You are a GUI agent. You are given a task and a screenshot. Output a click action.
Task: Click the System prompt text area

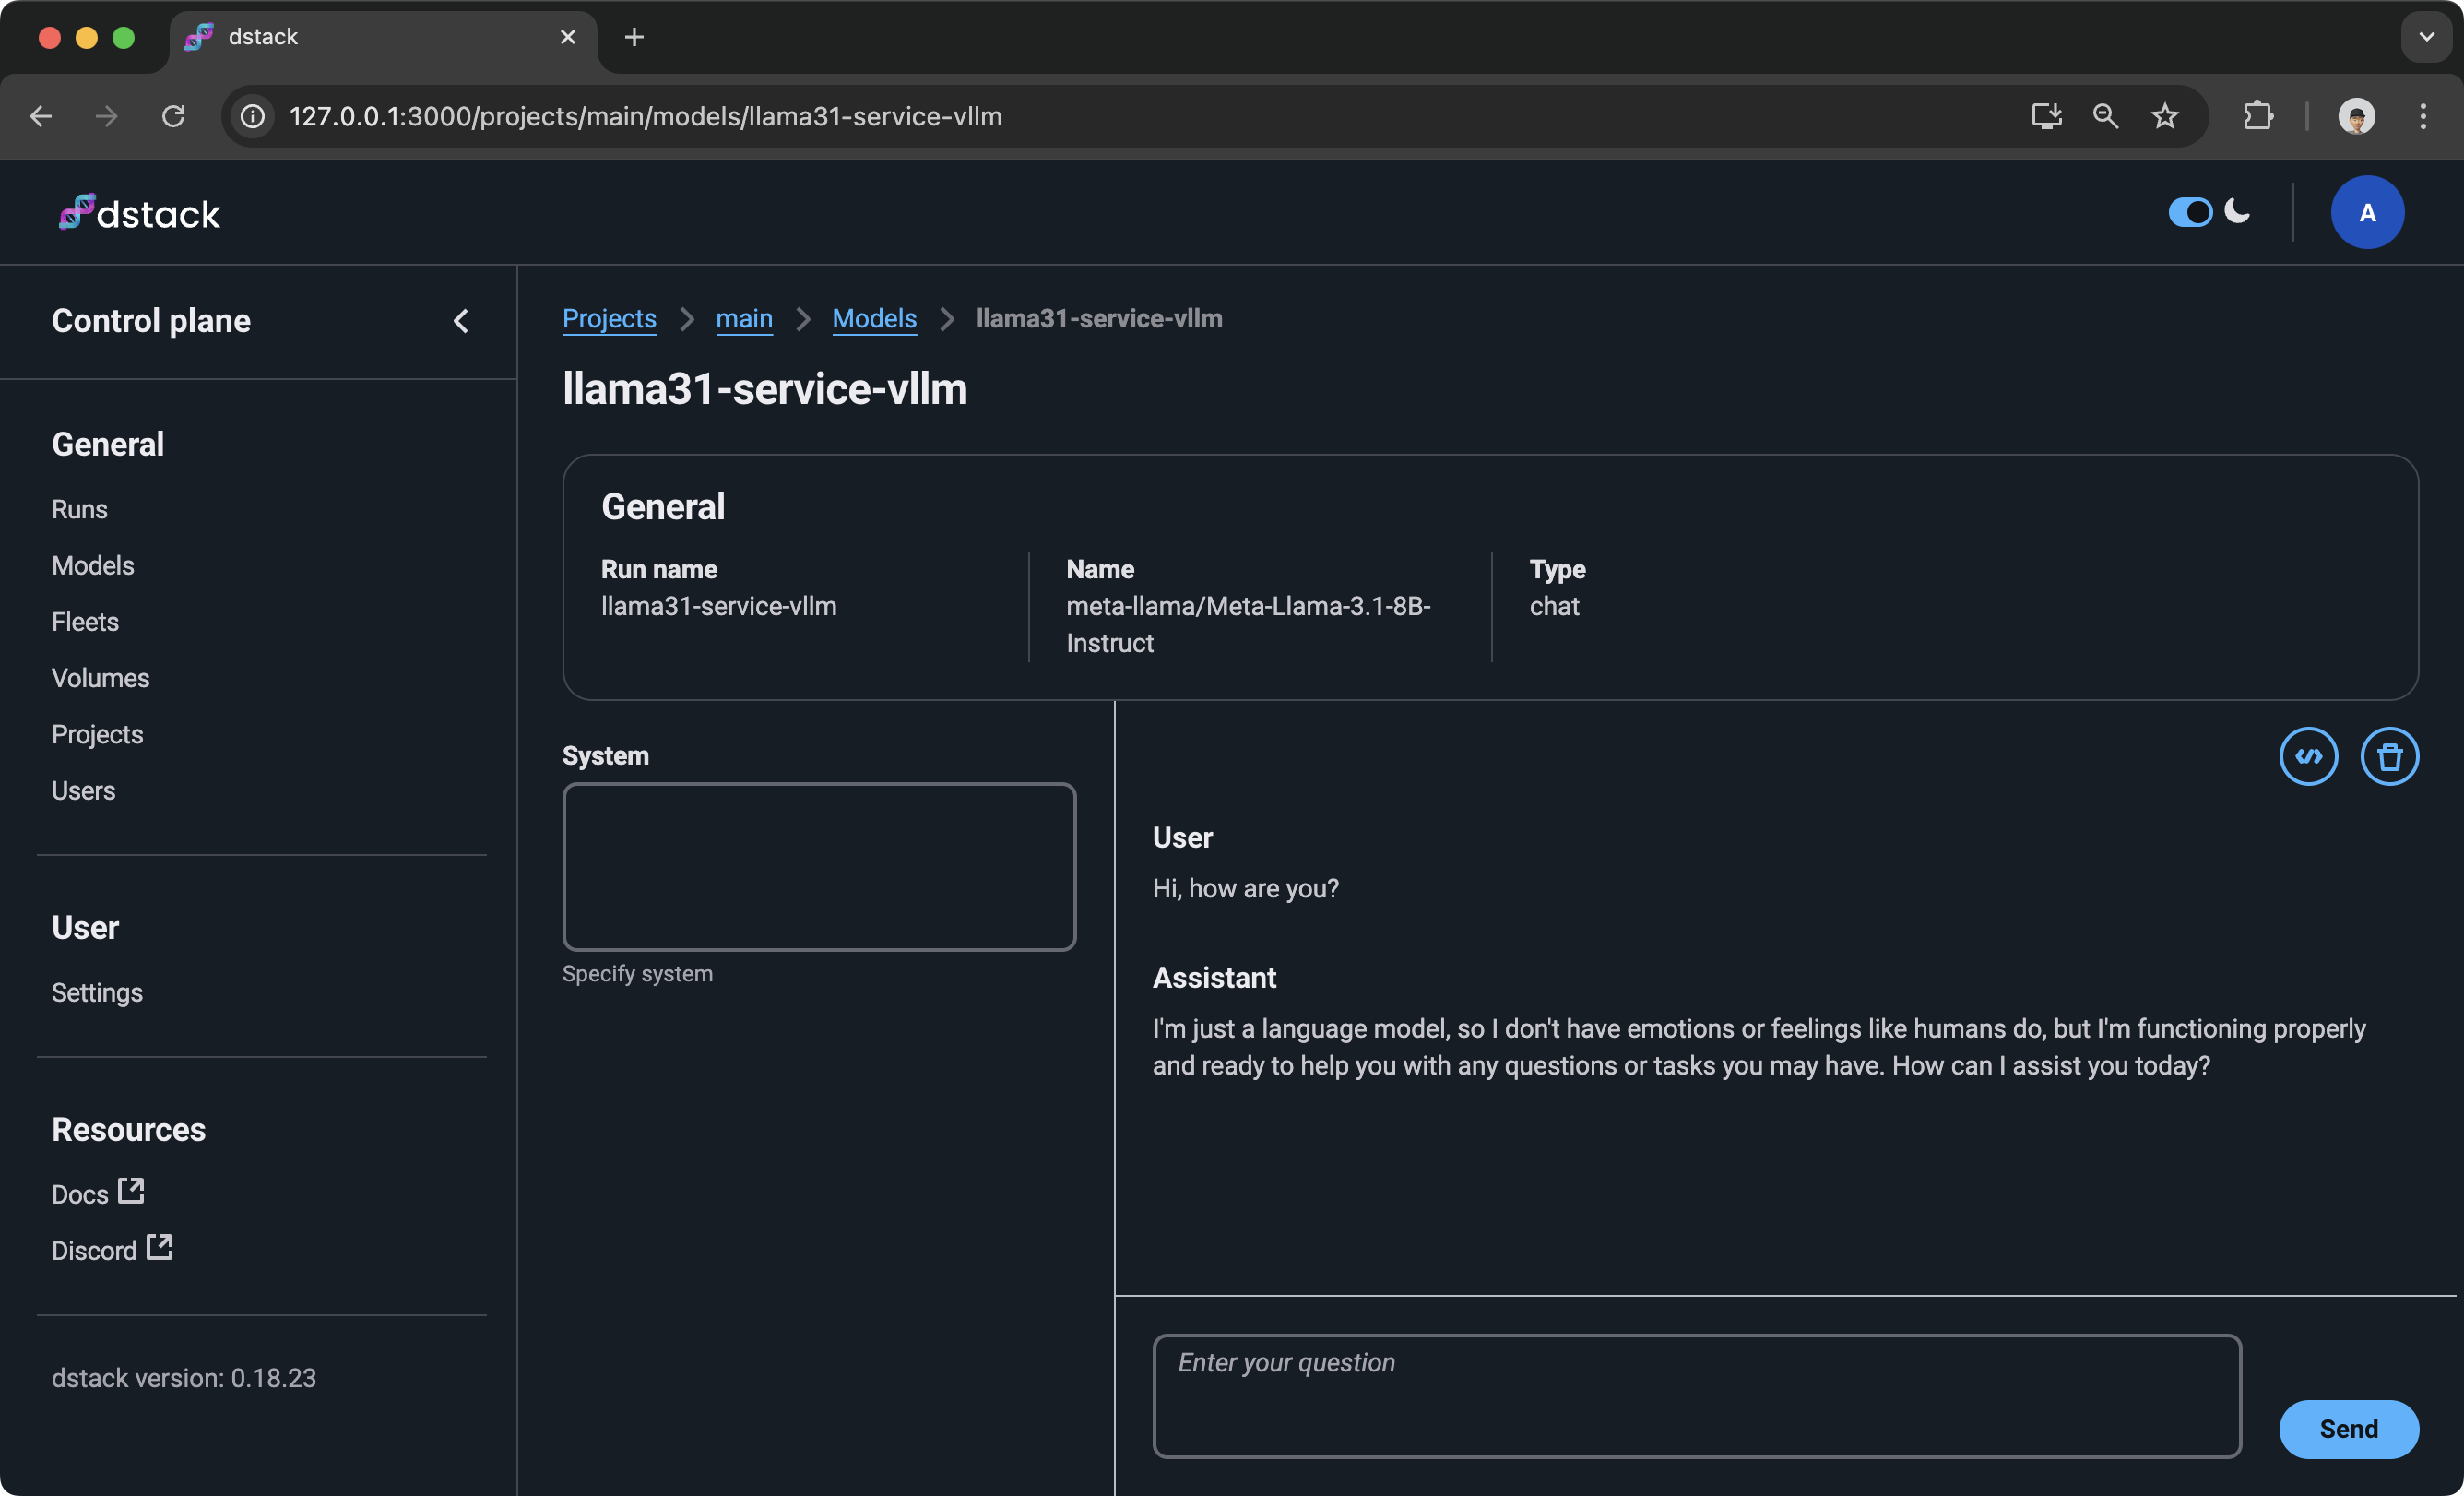819,866
